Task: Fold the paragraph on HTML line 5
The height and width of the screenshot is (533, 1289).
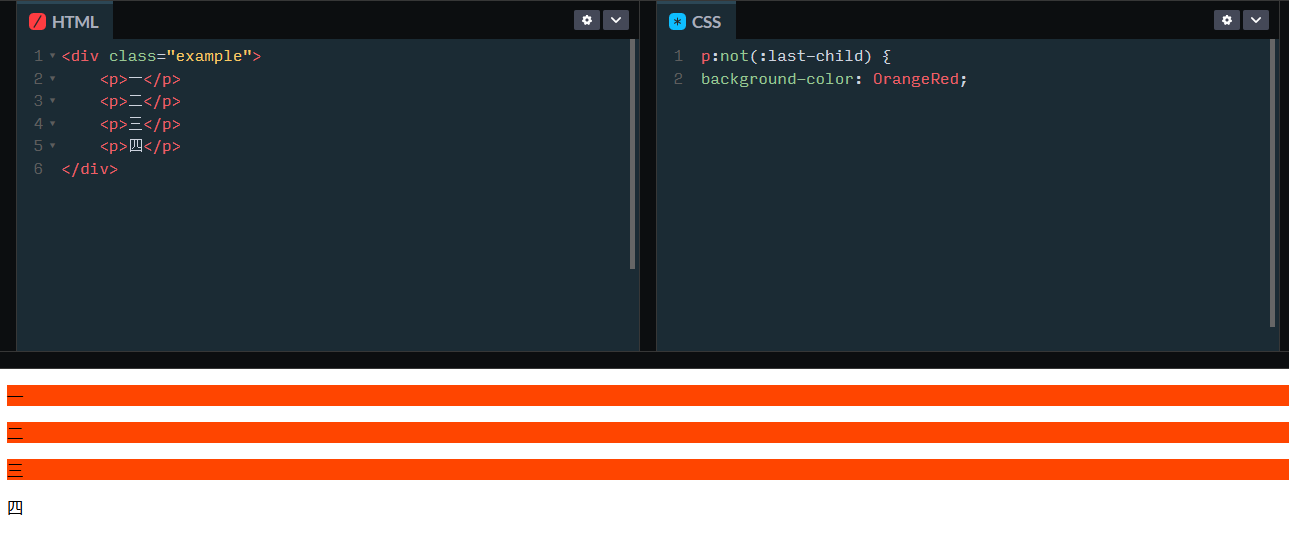Action: click(x=52, y=147)
